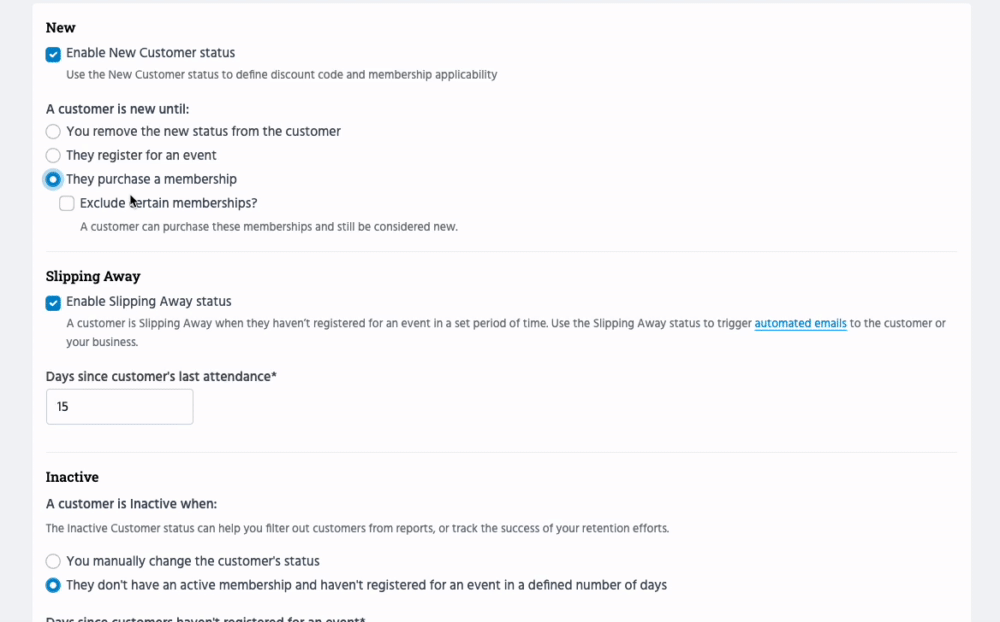Click the New Customer status discount code description
Image resolution: width=1000 pixels, height=622 pixels.
click(x=281, y=75)
